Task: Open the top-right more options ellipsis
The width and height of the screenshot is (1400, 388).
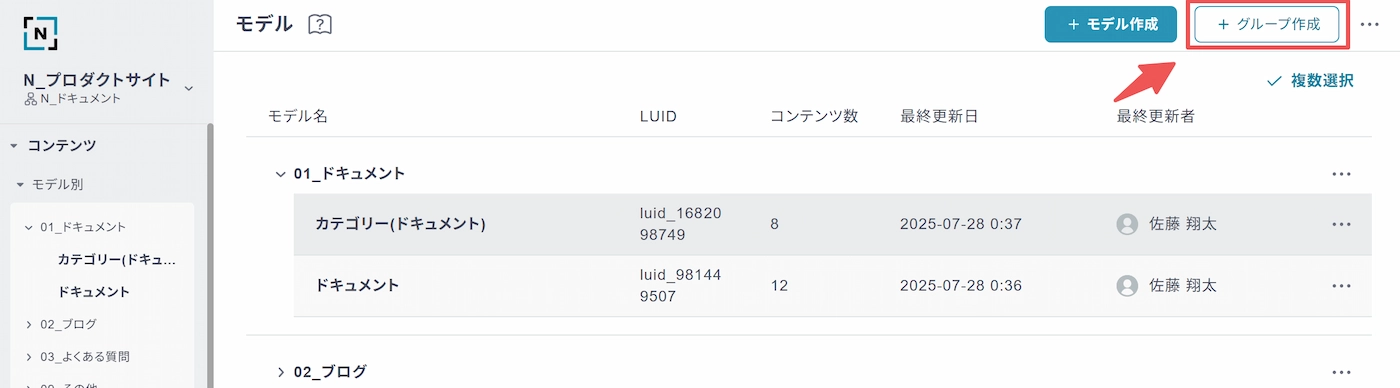Action: click(x=1370, y=25)
